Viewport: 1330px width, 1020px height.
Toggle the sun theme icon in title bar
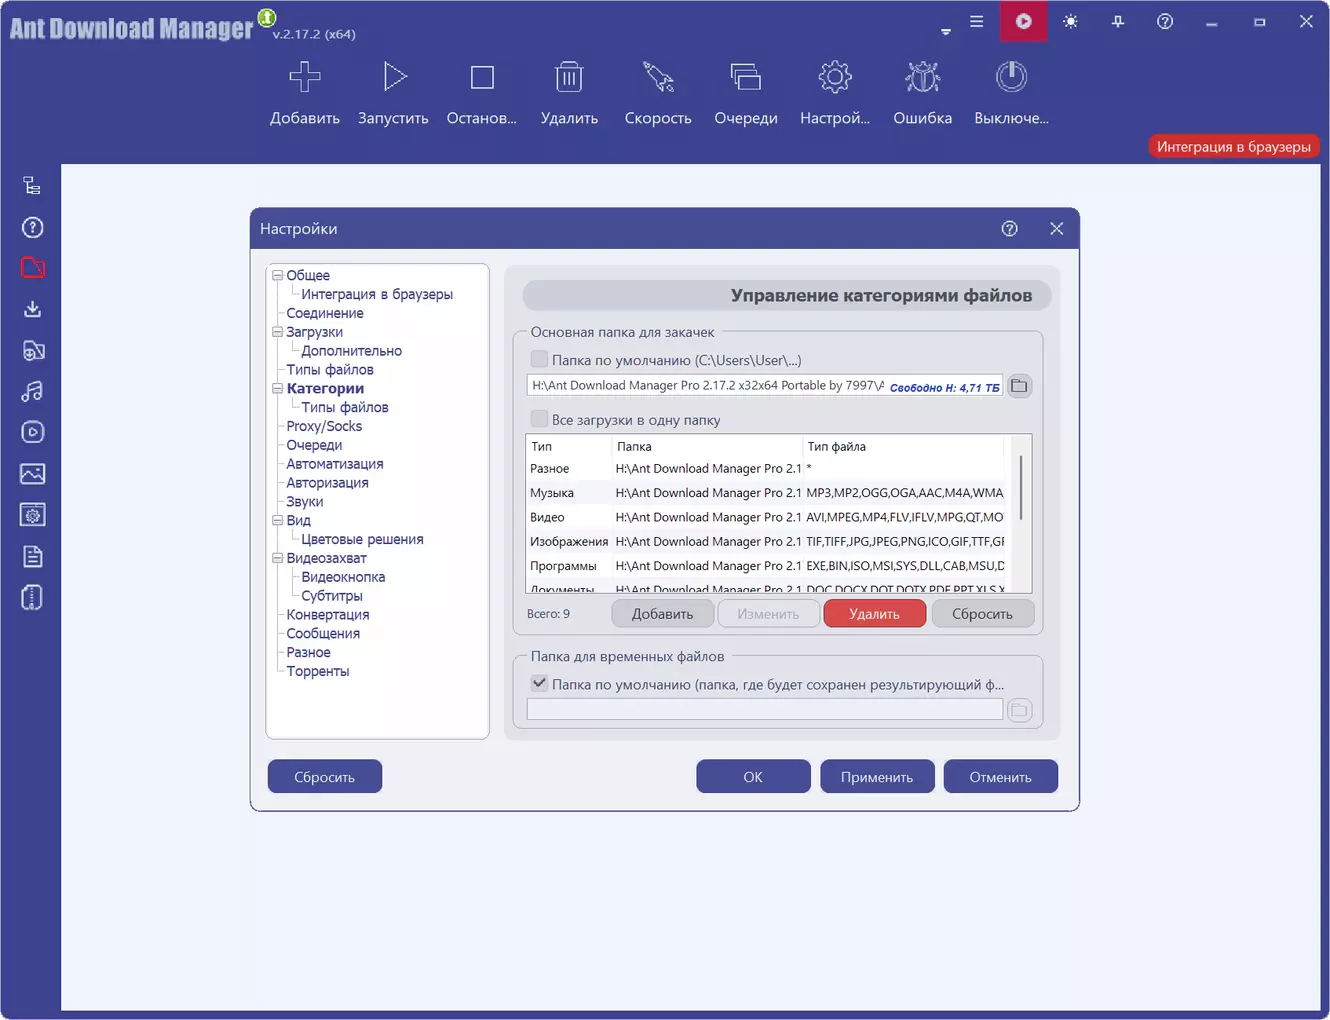pos(1071,21)
